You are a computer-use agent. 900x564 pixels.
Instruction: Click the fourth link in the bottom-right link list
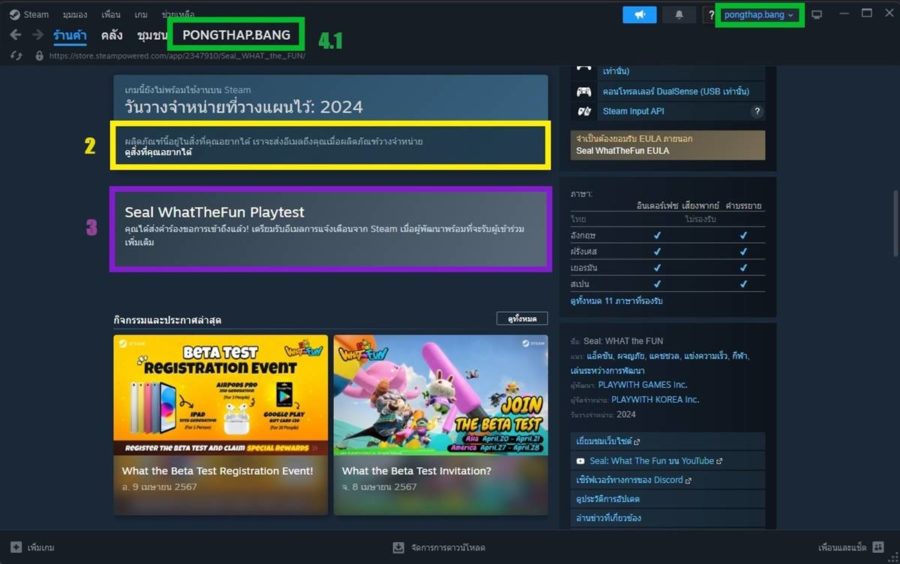667,499
